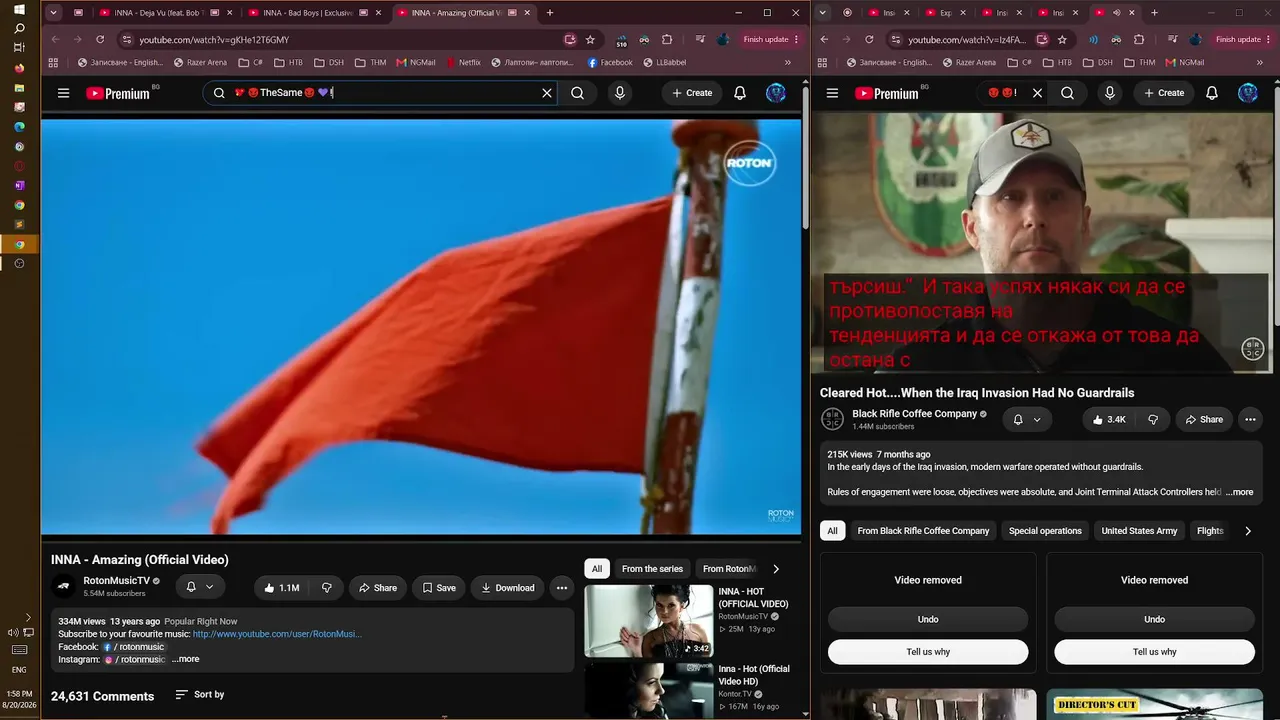This screenshot has width=1280, height=720.
Task: Open notifications bell in left YouTube header
Action: pos(740,93)
